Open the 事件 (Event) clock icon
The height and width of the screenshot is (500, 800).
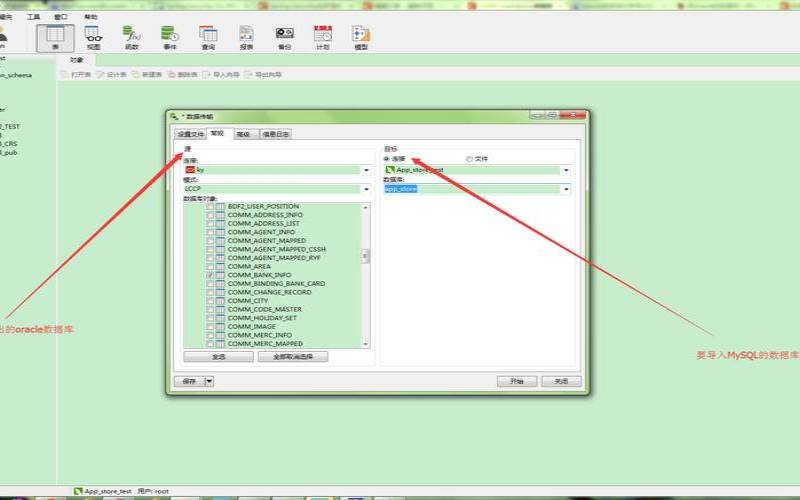[169, 37]
